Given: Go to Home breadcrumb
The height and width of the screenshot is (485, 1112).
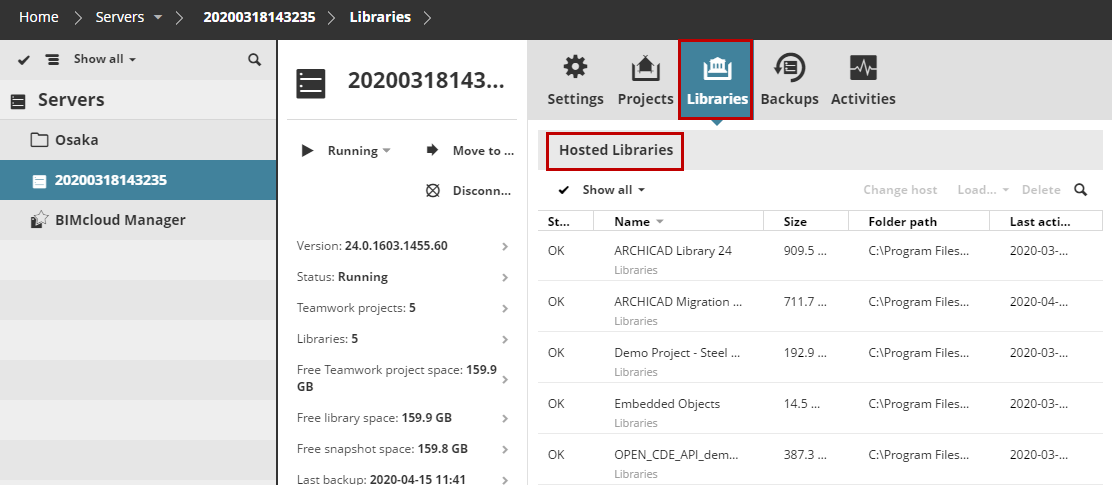Looking at the screenshot, I should coord(38,17).
